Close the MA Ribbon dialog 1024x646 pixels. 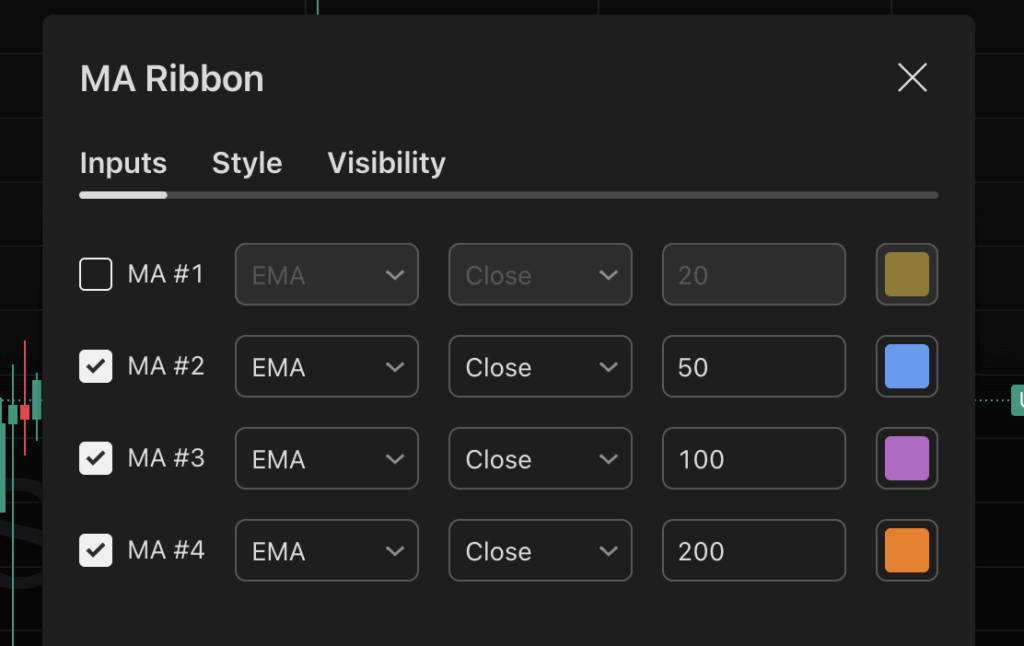(x=912, y=78)
